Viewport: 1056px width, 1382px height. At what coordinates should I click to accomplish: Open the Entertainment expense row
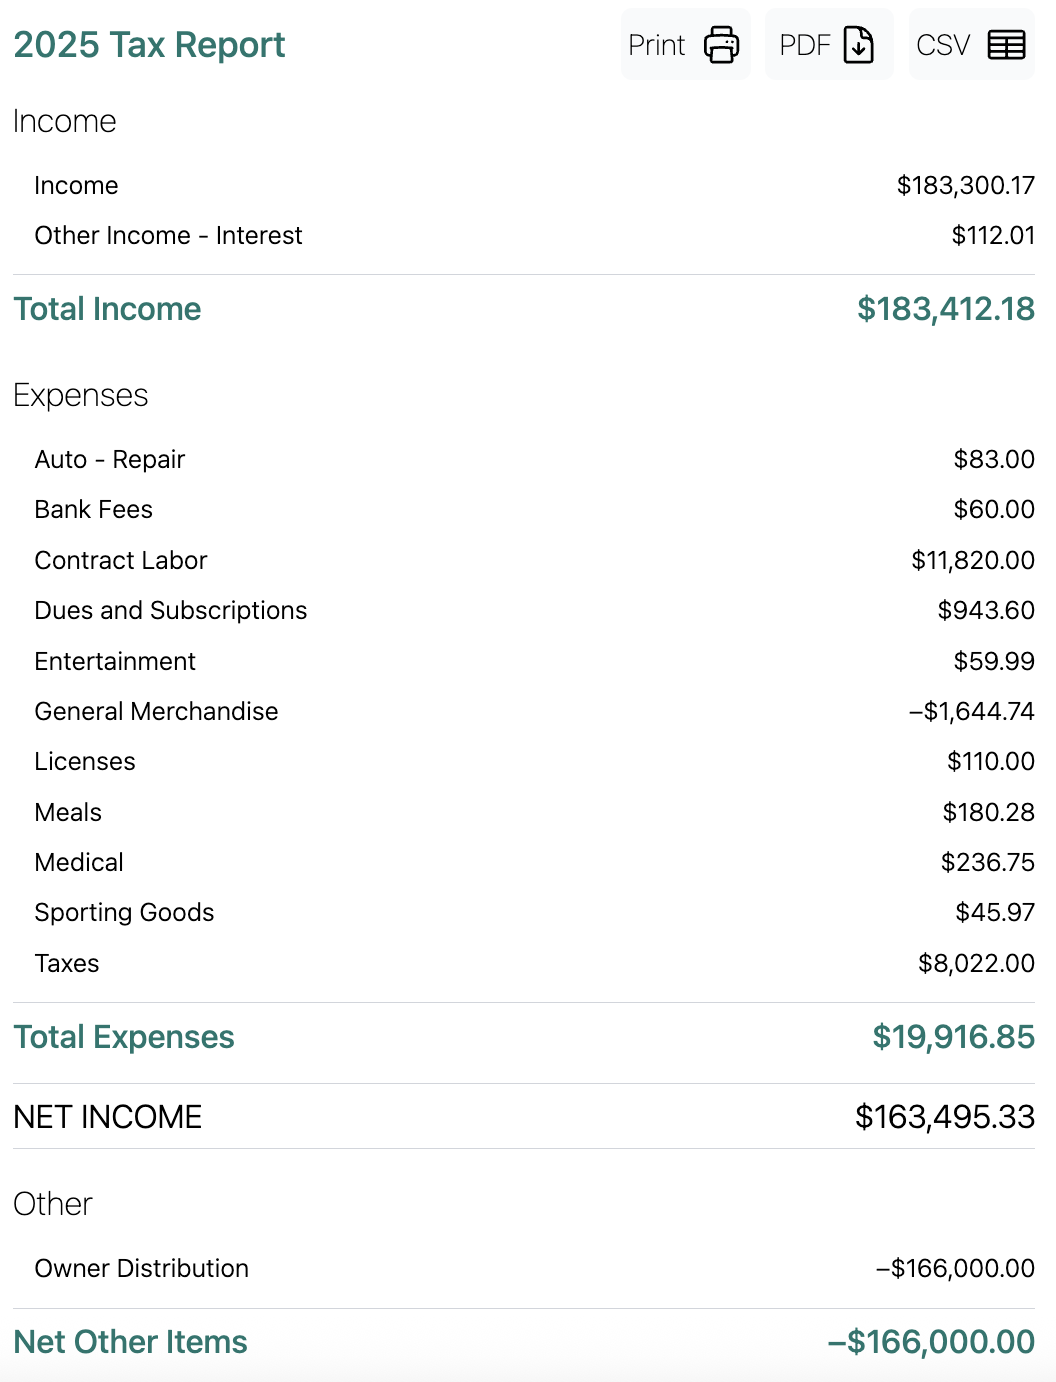[x=115, y=662]
